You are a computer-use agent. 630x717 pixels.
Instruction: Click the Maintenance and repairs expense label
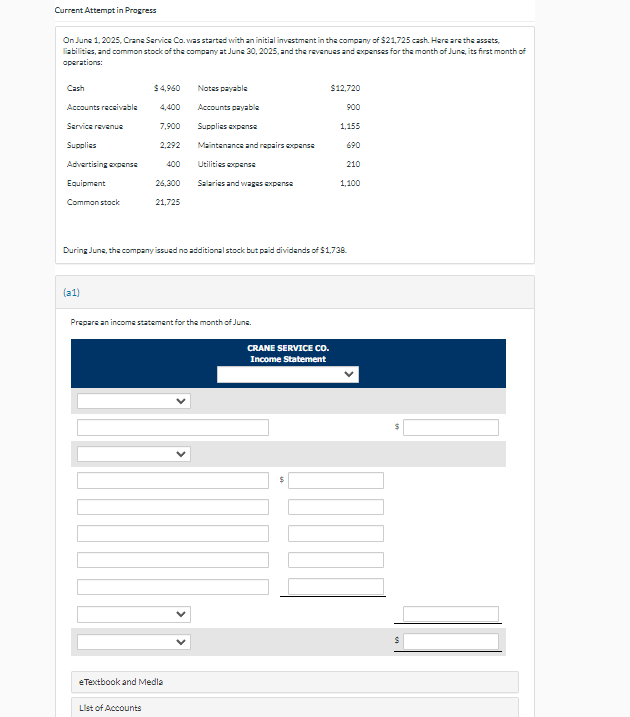256,145
